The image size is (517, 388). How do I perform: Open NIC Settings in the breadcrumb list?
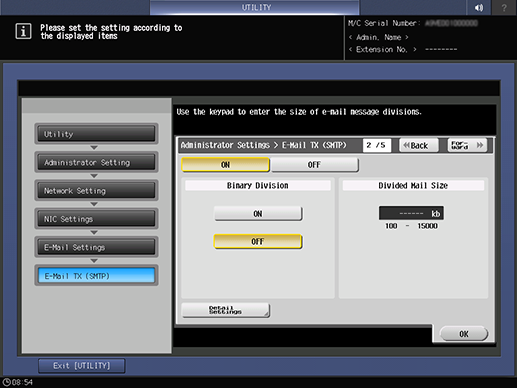click(x=96, y=219)
